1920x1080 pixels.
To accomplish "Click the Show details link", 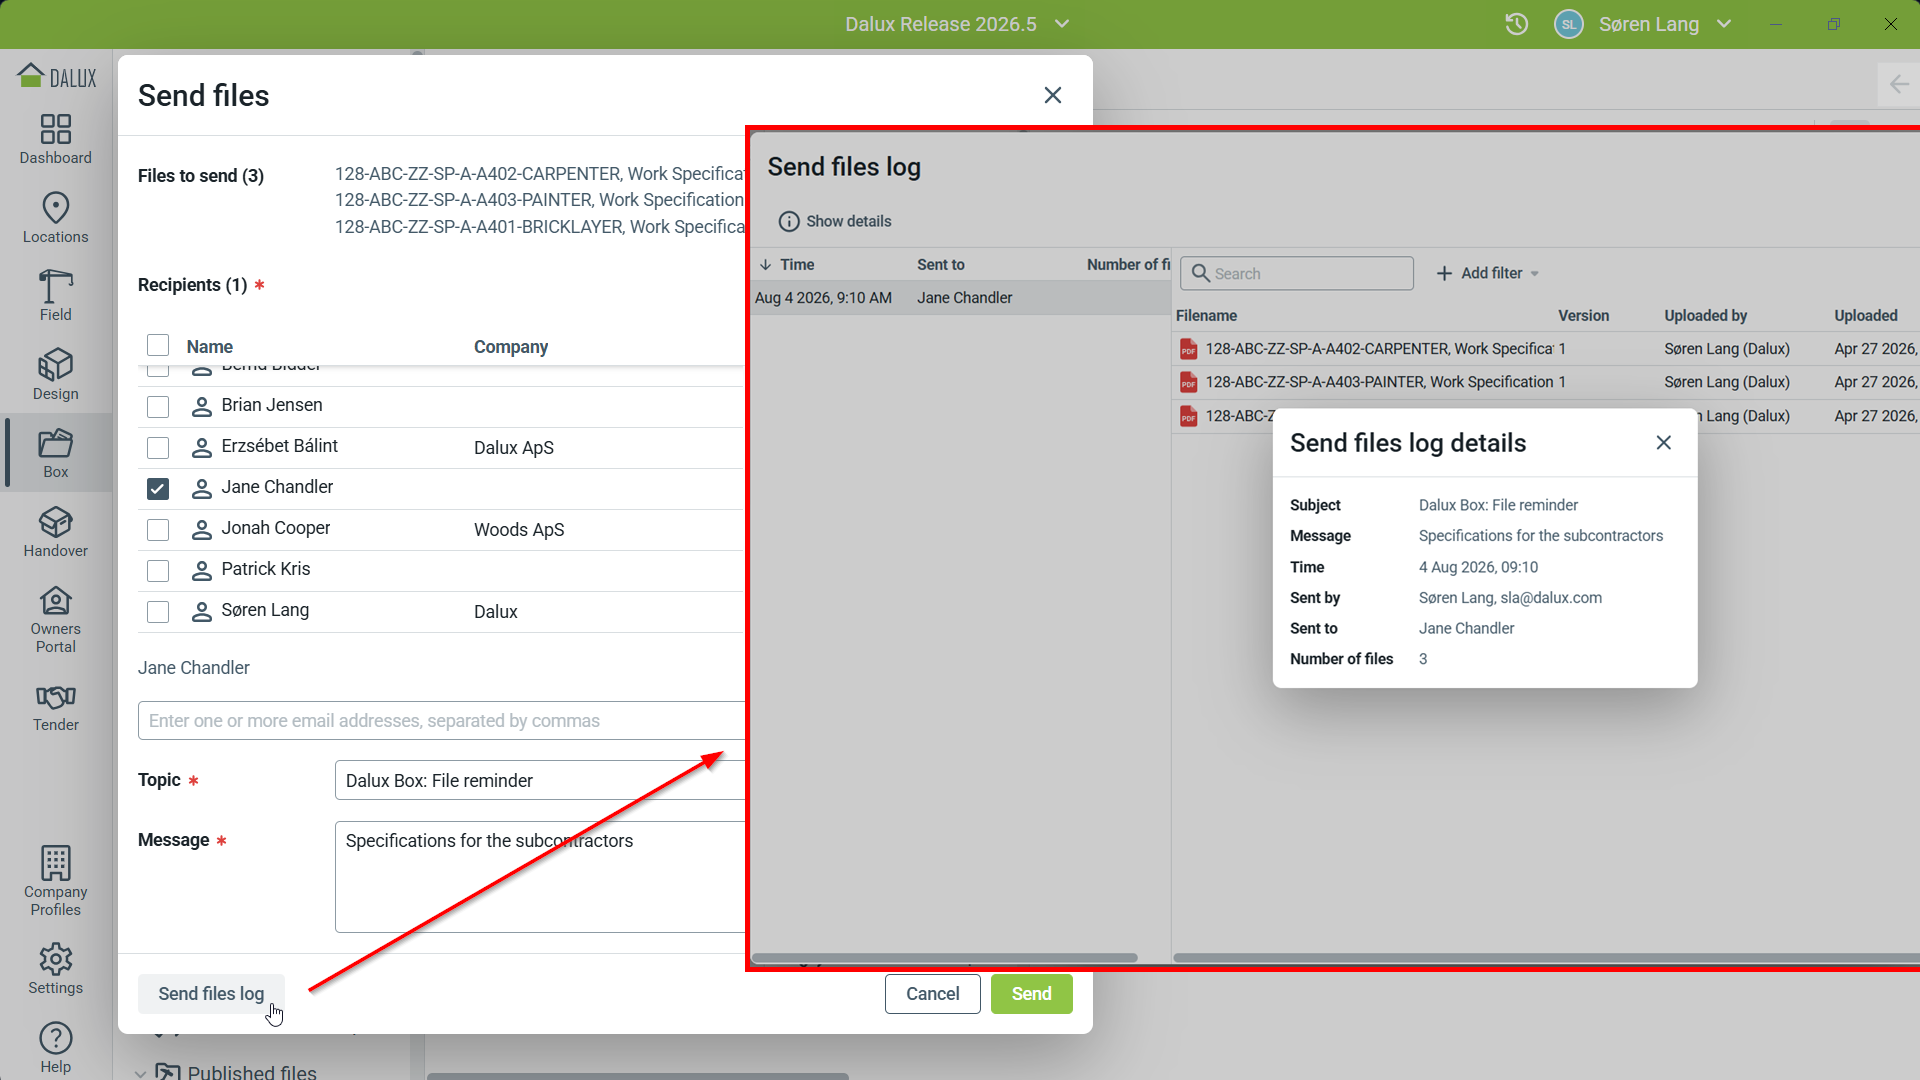I will pyautogui.click(x=849, y=222).
